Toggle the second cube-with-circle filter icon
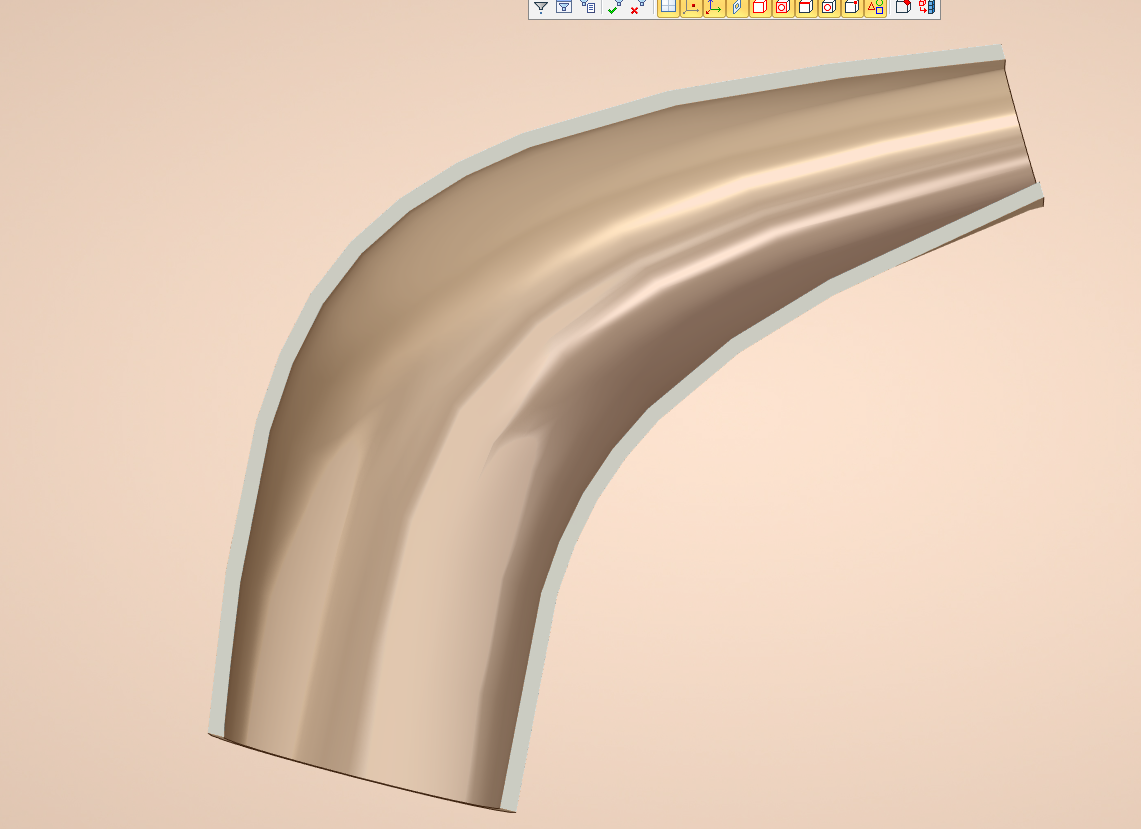This screenshot has width=1141, height=829. click(x=828, y=7)
